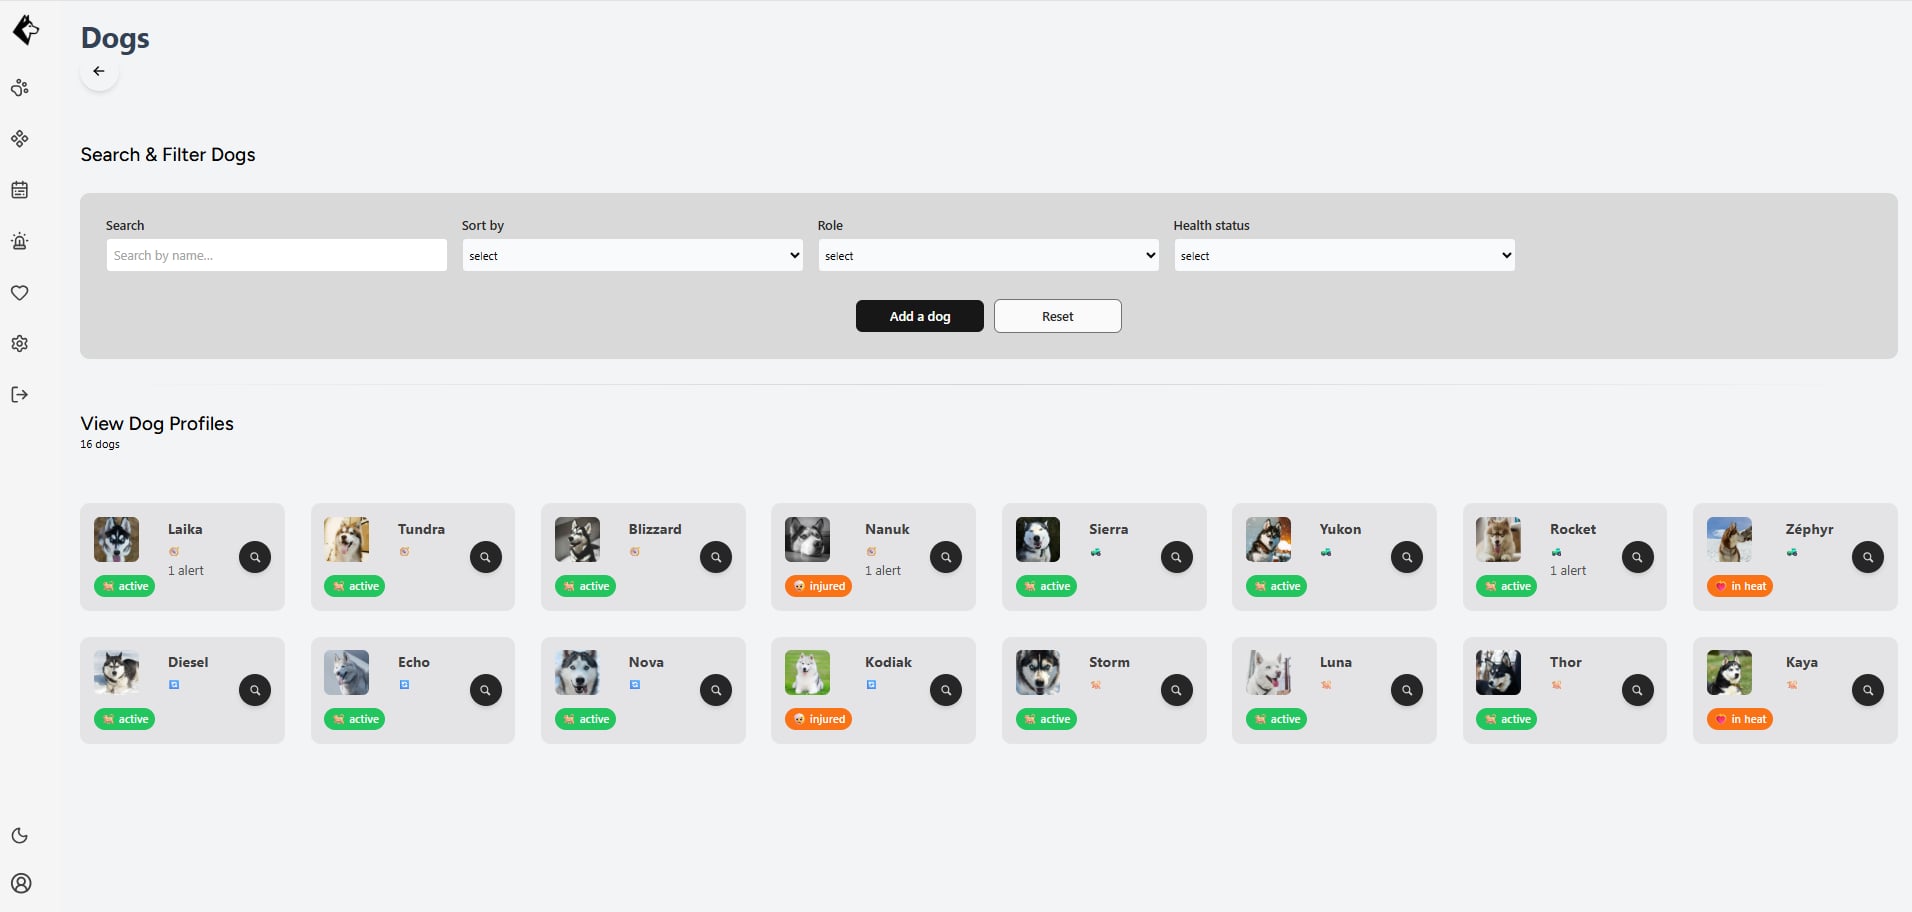Go back using the left arrow button
This screenshot has width=1912, height=912.
click(99, 72)
